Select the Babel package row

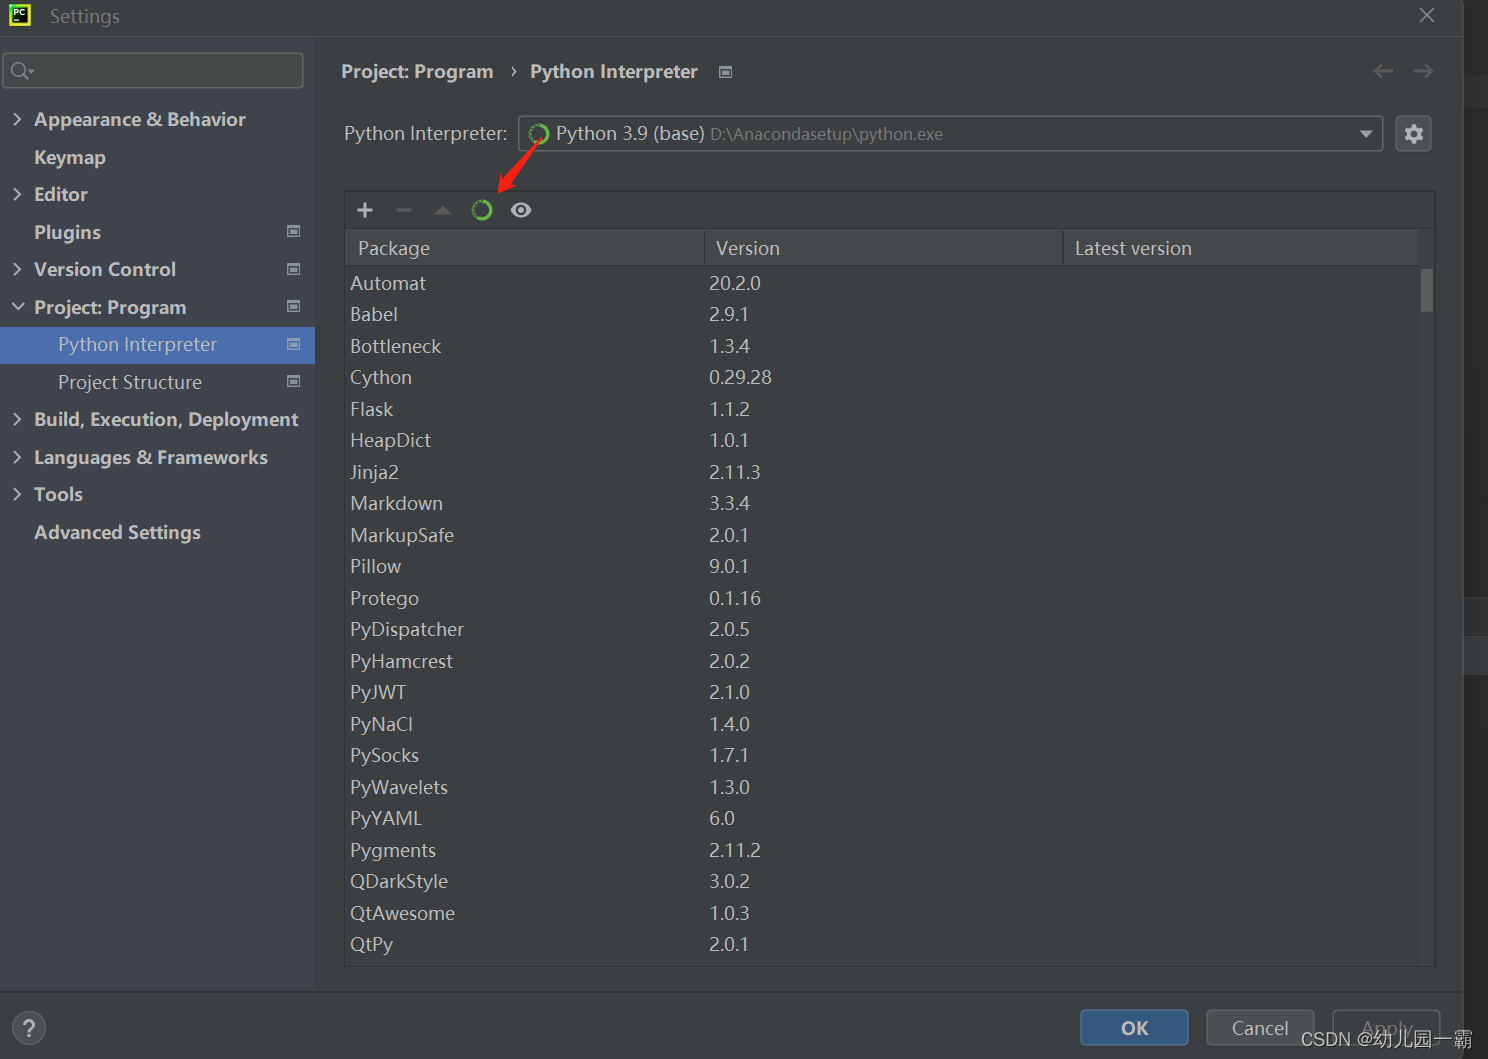882,314
